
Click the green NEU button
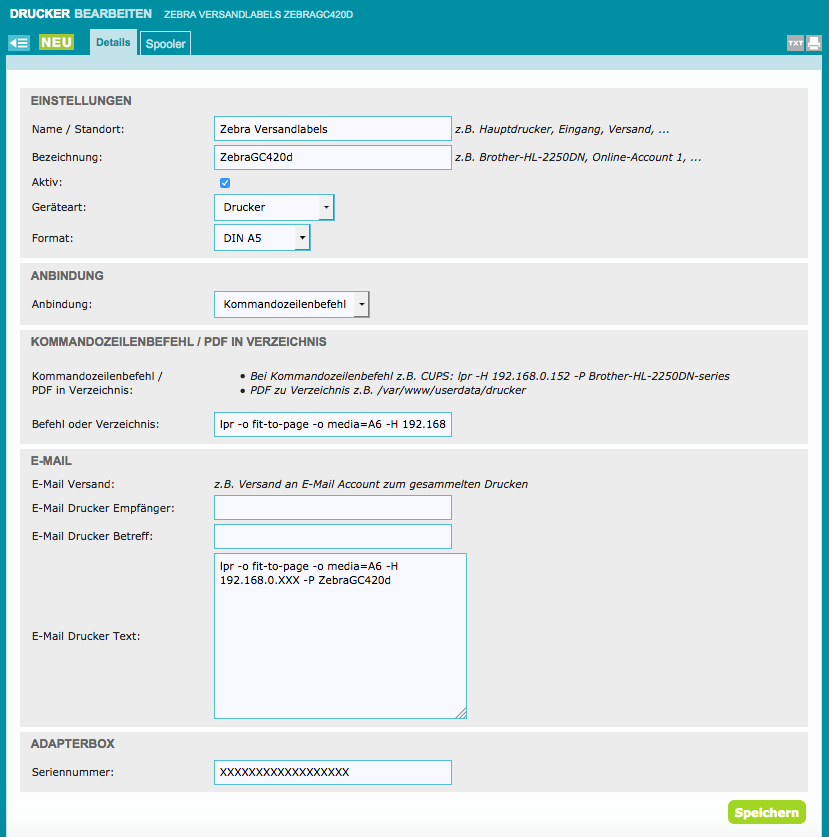[56, 42]
